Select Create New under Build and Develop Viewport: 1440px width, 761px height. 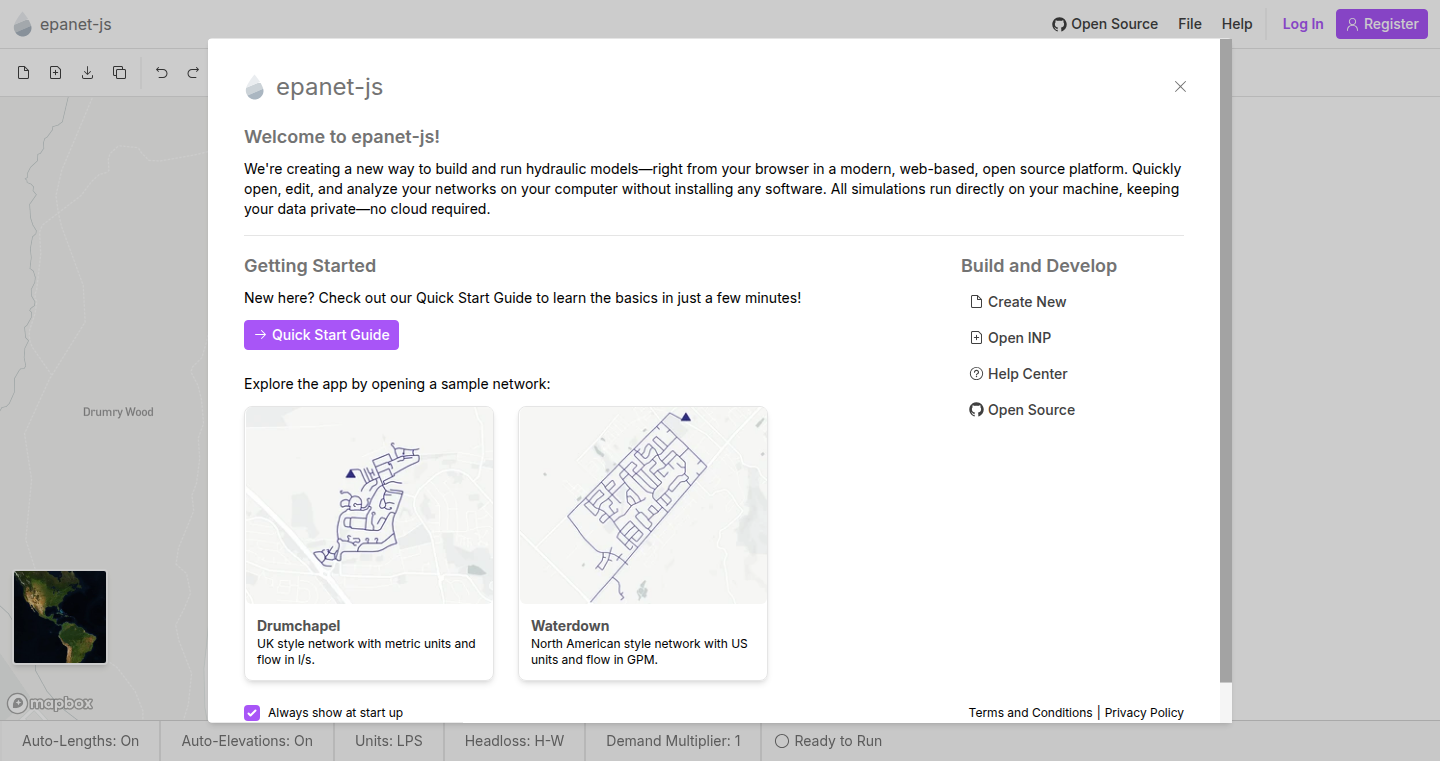(1018, 302)
